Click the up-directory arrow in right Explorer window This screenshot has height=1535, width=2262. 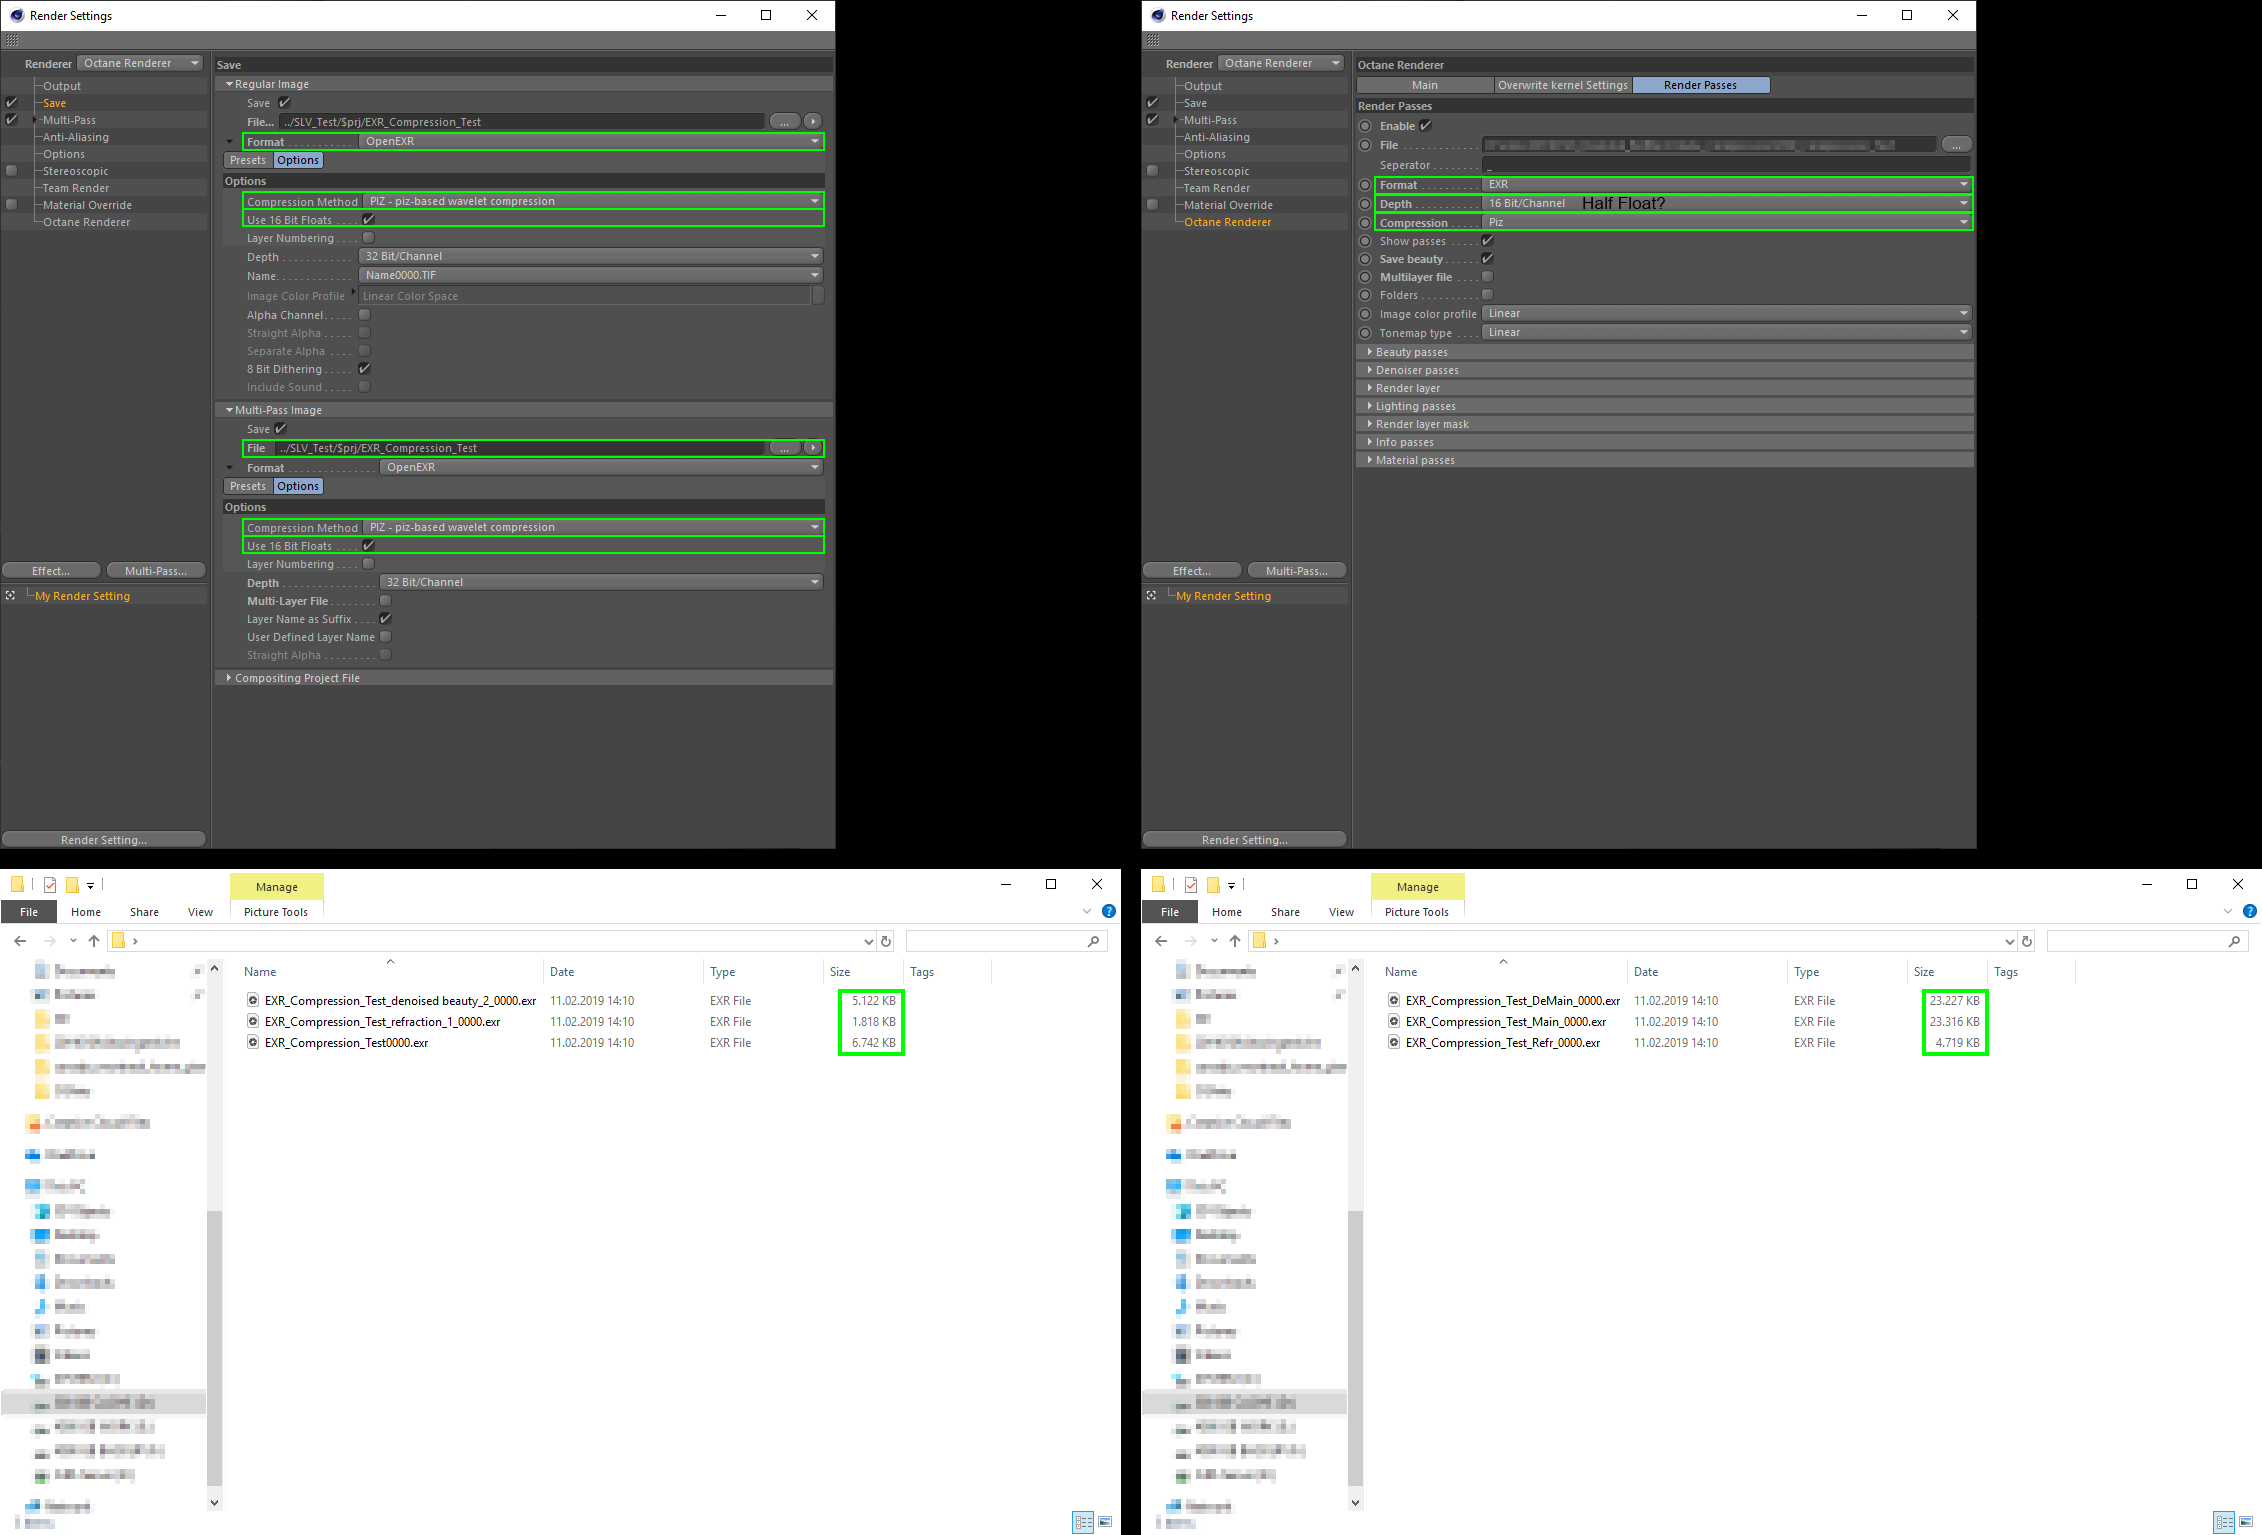coord(1235,941)
